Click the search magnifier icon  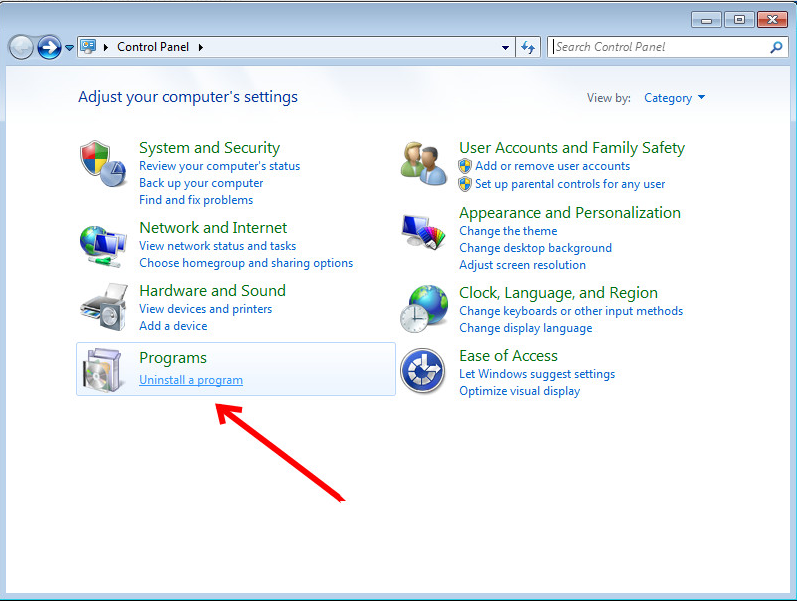coord(776,47)
